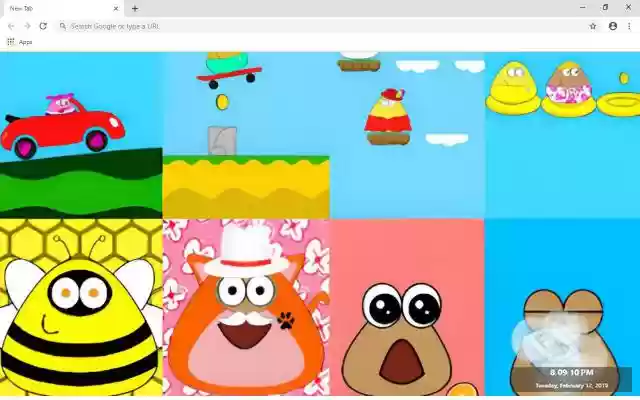Click the pink Pou driving the red car

62,104
